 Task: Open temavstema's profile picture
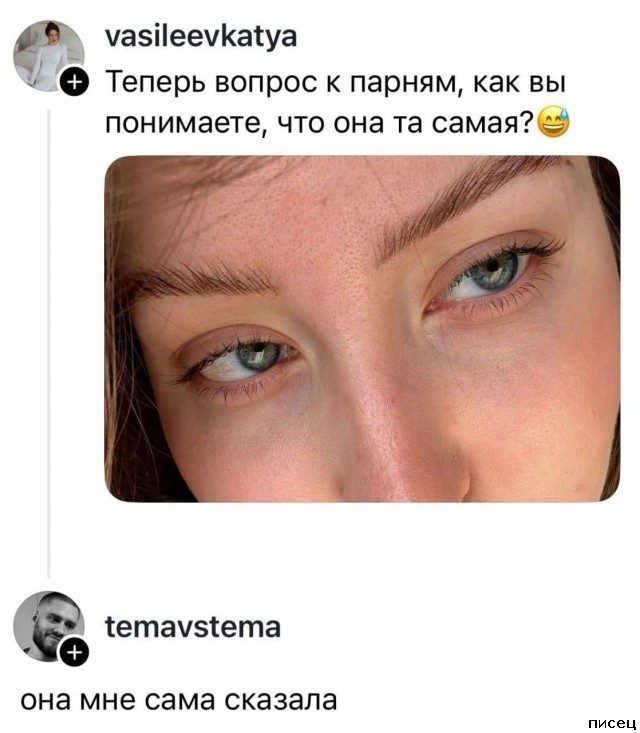pos(49,626)
